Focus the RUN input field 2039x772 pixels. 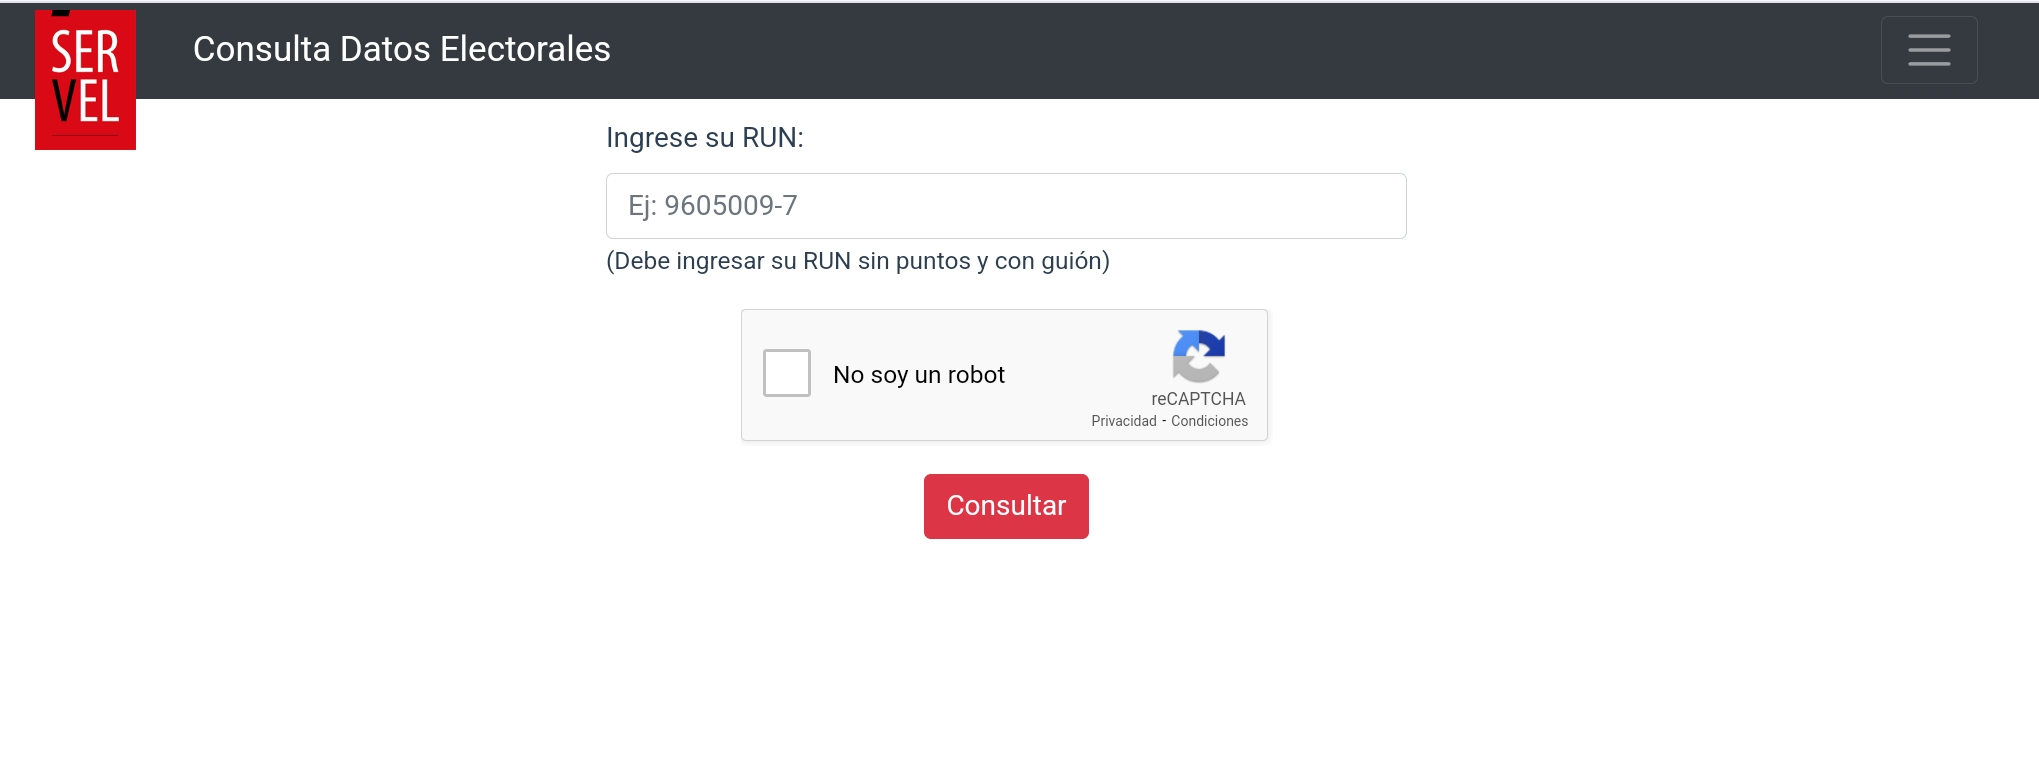coord(1006,206)
